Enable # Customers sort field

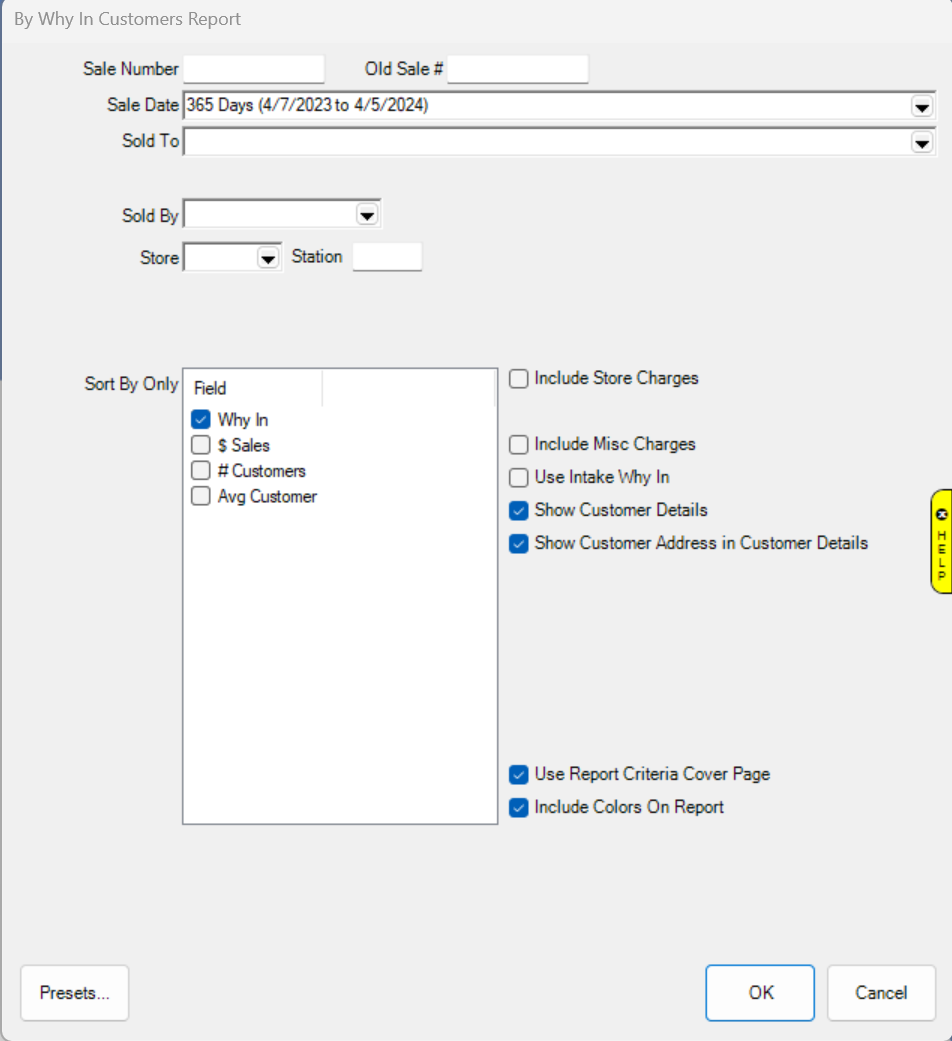point(201,471)
